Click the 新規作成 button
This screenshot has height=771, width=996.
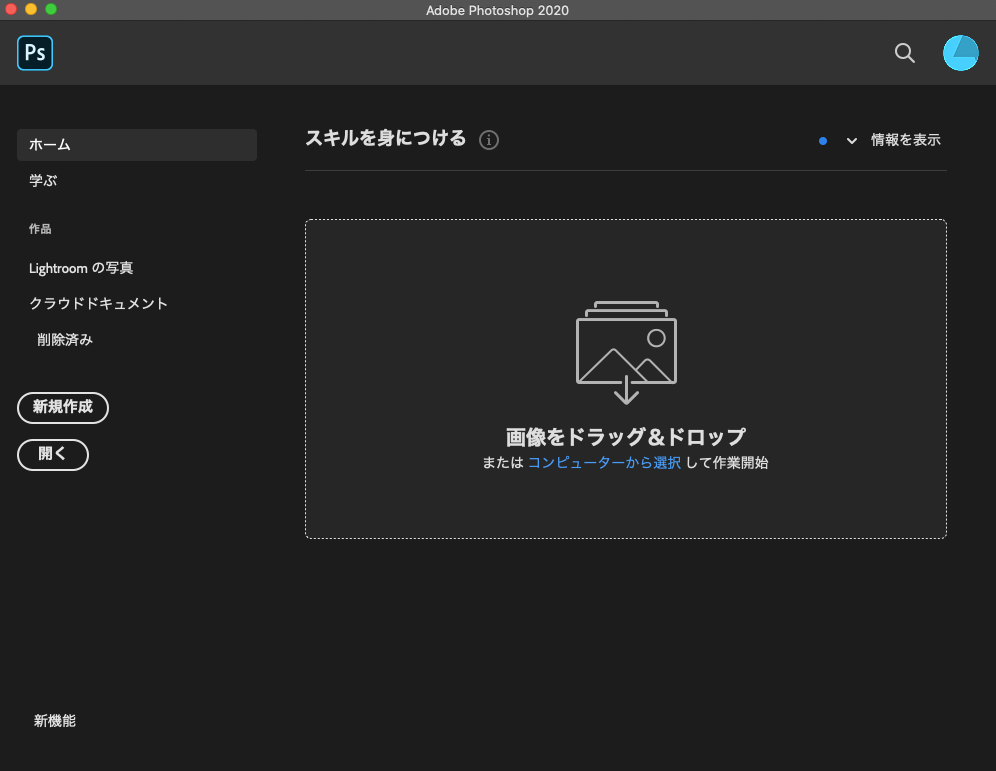[63, 408]
